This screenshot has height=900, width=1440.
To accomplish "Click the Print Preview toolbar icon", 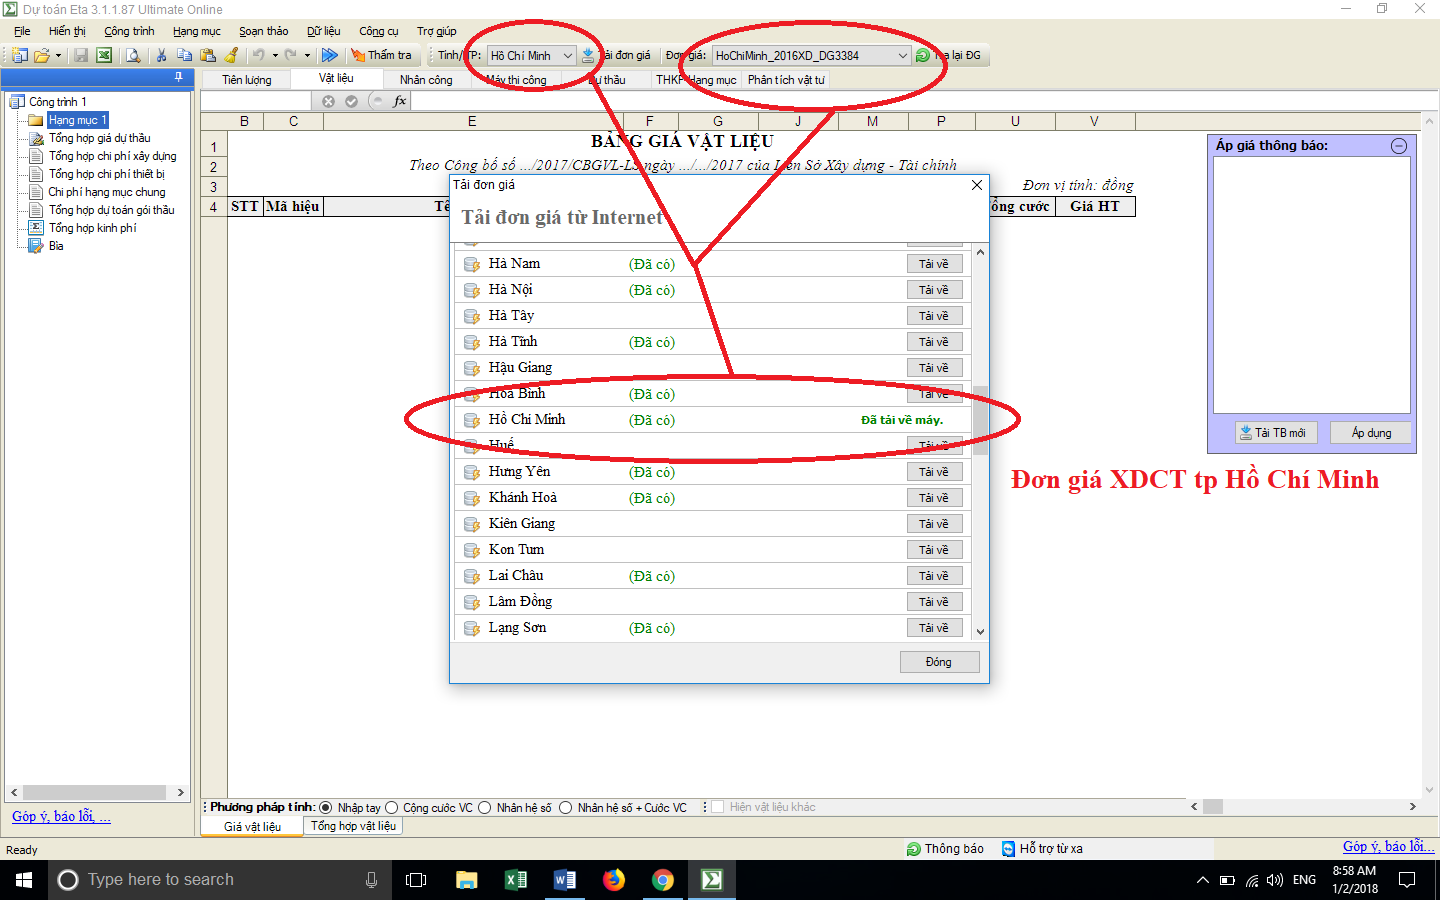I will [x=133, y=56].
